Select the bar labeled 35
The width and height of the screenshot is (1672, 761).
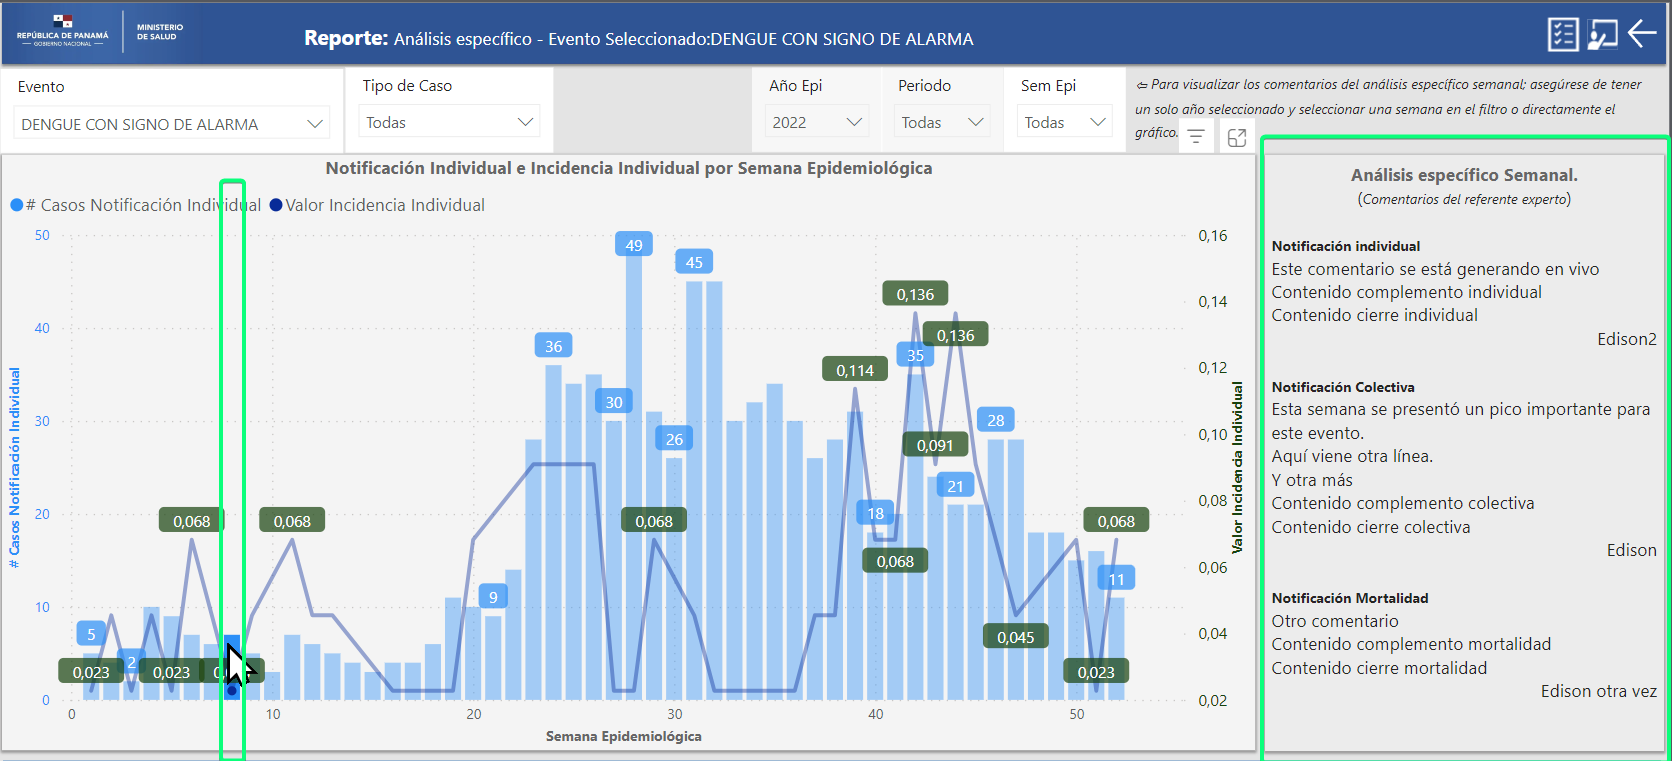pyautogui.click(x=915, y=536)
